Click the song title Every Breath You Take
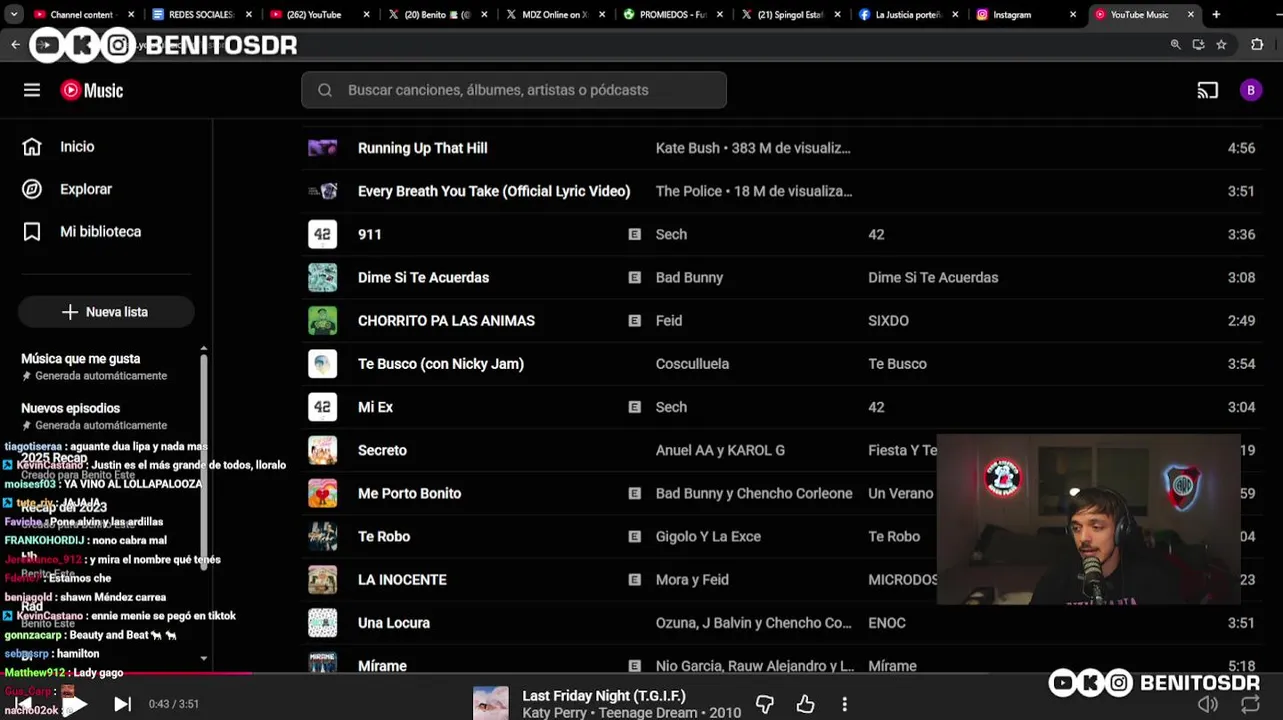1283x720 pixels. 494,191
